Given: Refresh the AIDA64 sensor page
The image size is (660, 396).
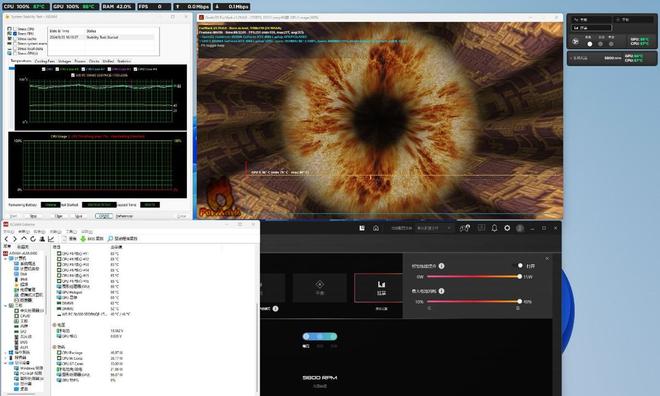Looking at the screenshot, I should [x=33, y=239].
